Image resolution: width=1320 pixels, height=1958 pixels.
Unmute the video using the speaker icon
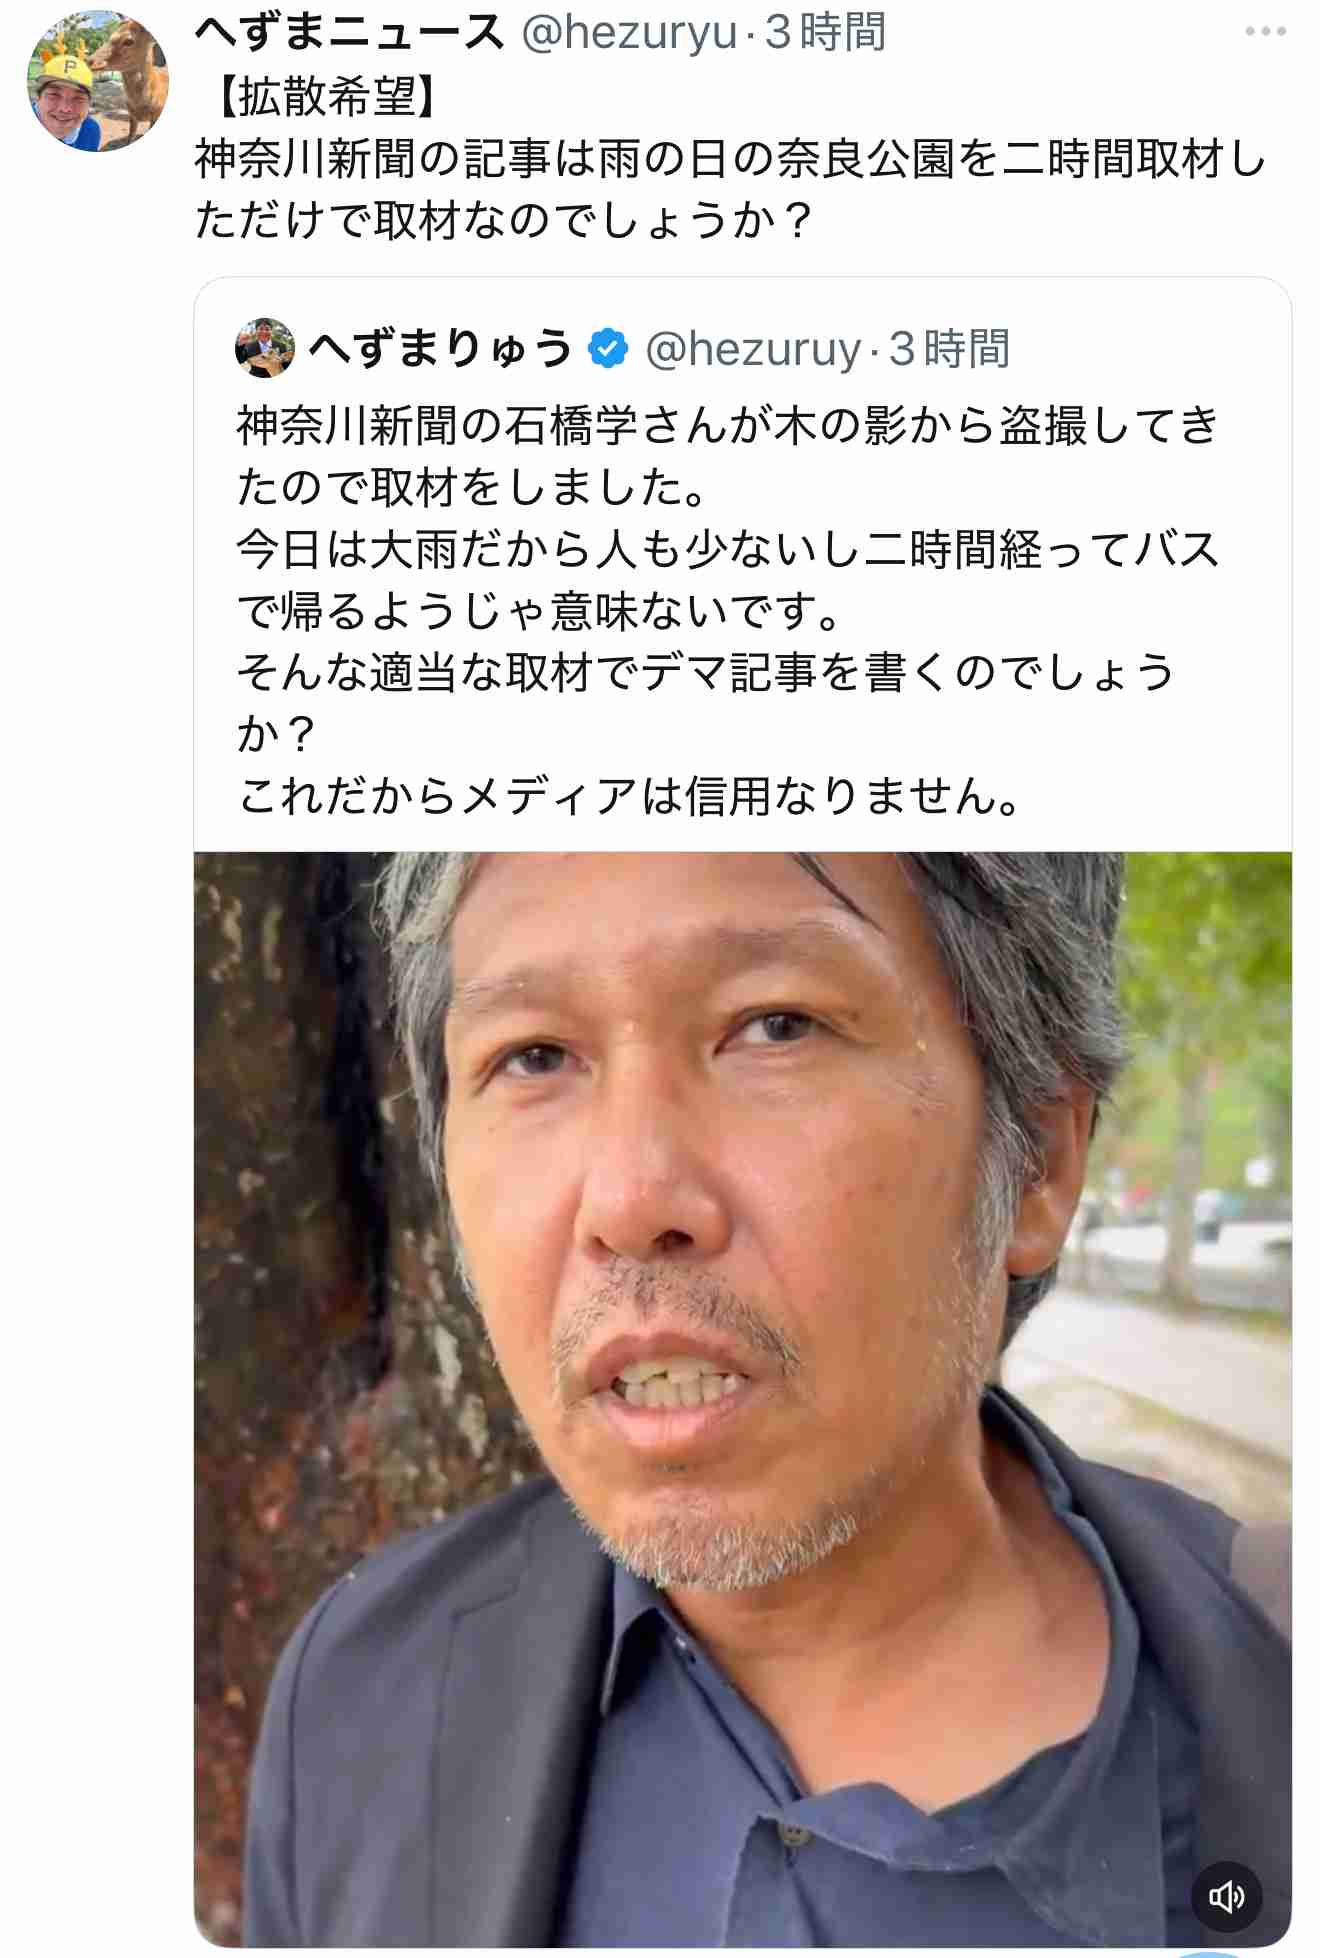pos(1226,1897)
